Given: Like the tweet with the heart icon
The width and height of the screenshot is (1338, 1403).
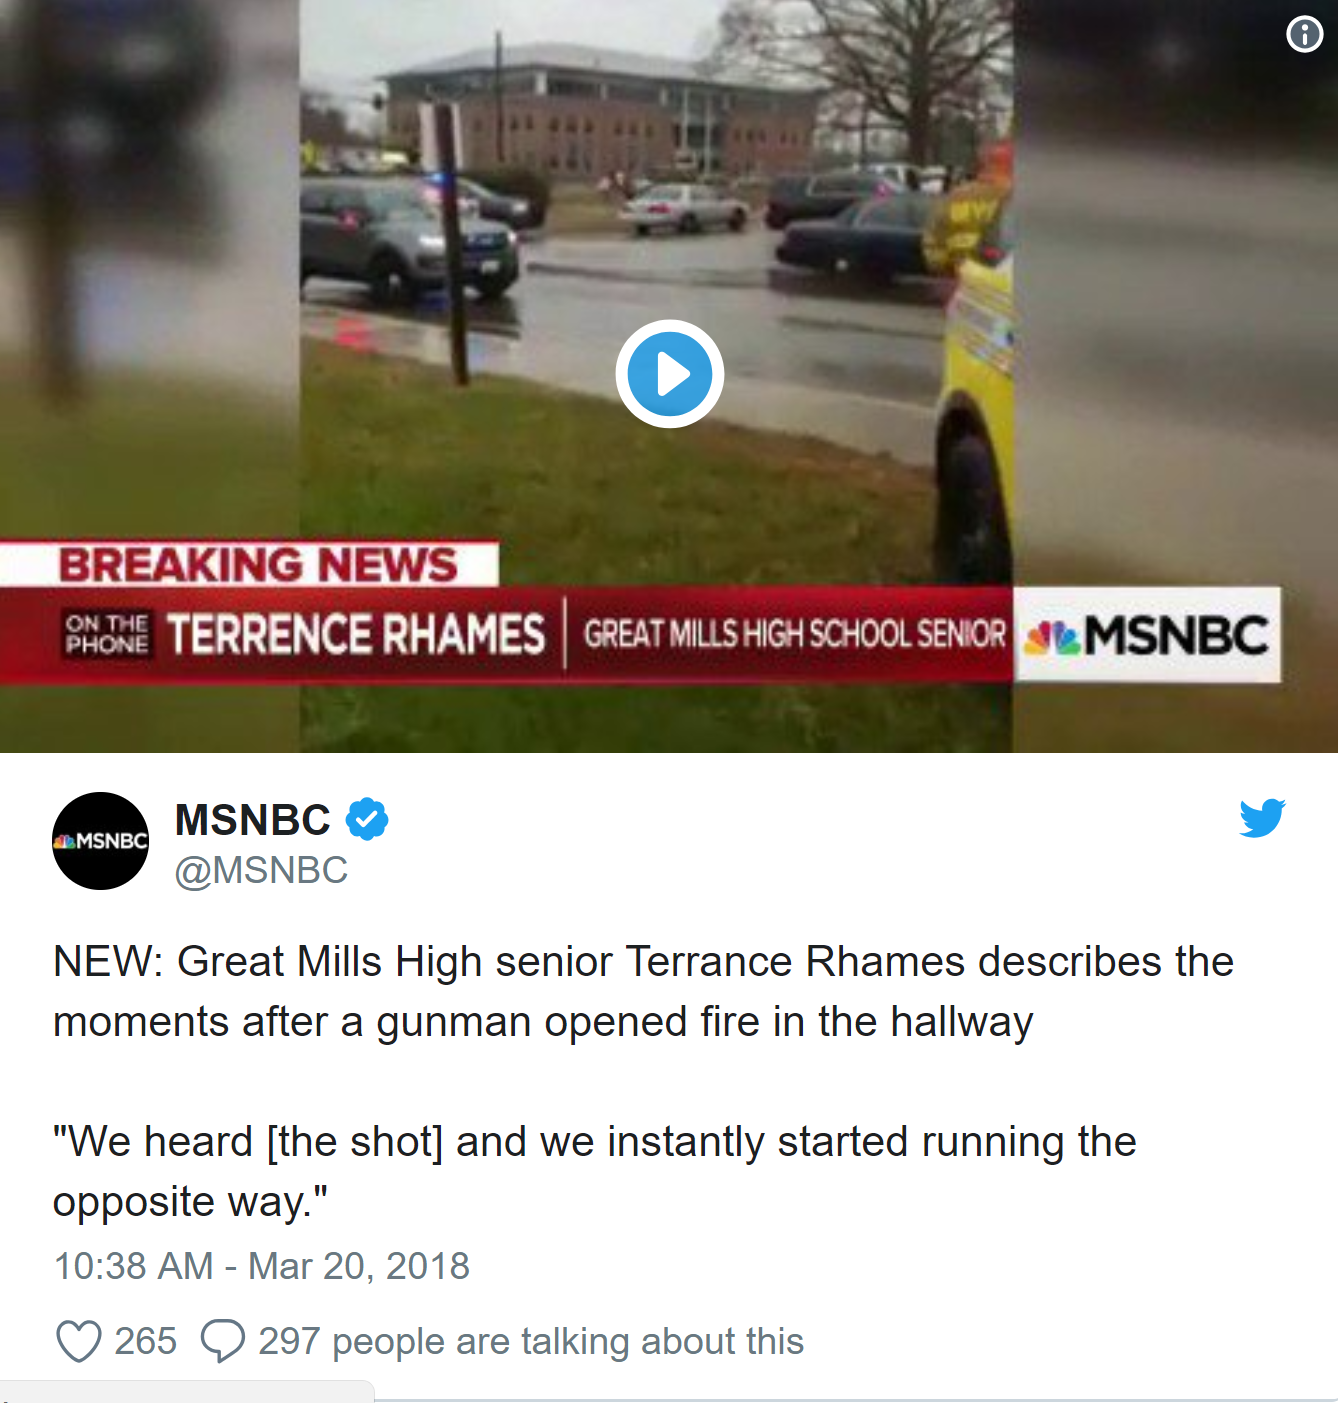Looking at the screenshot, I should 79,1341.
